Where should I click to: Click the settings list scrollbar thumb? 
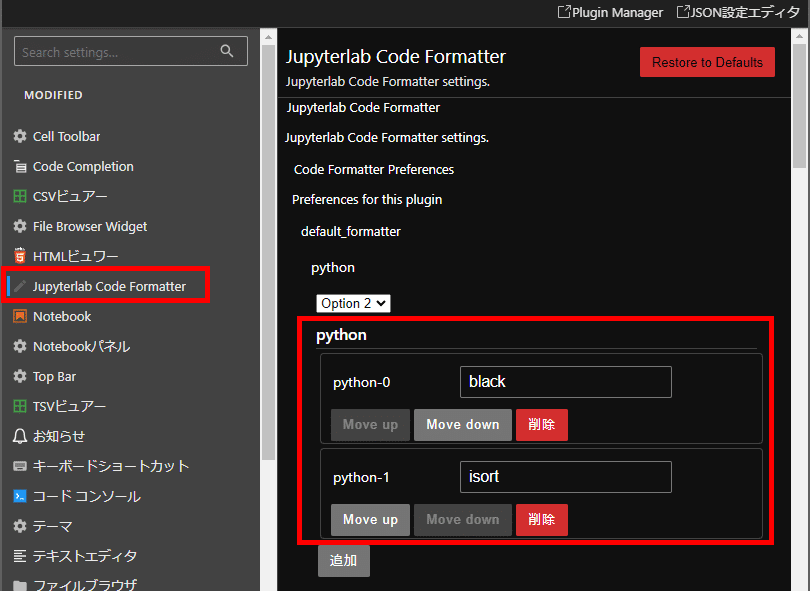click(268, 252)
